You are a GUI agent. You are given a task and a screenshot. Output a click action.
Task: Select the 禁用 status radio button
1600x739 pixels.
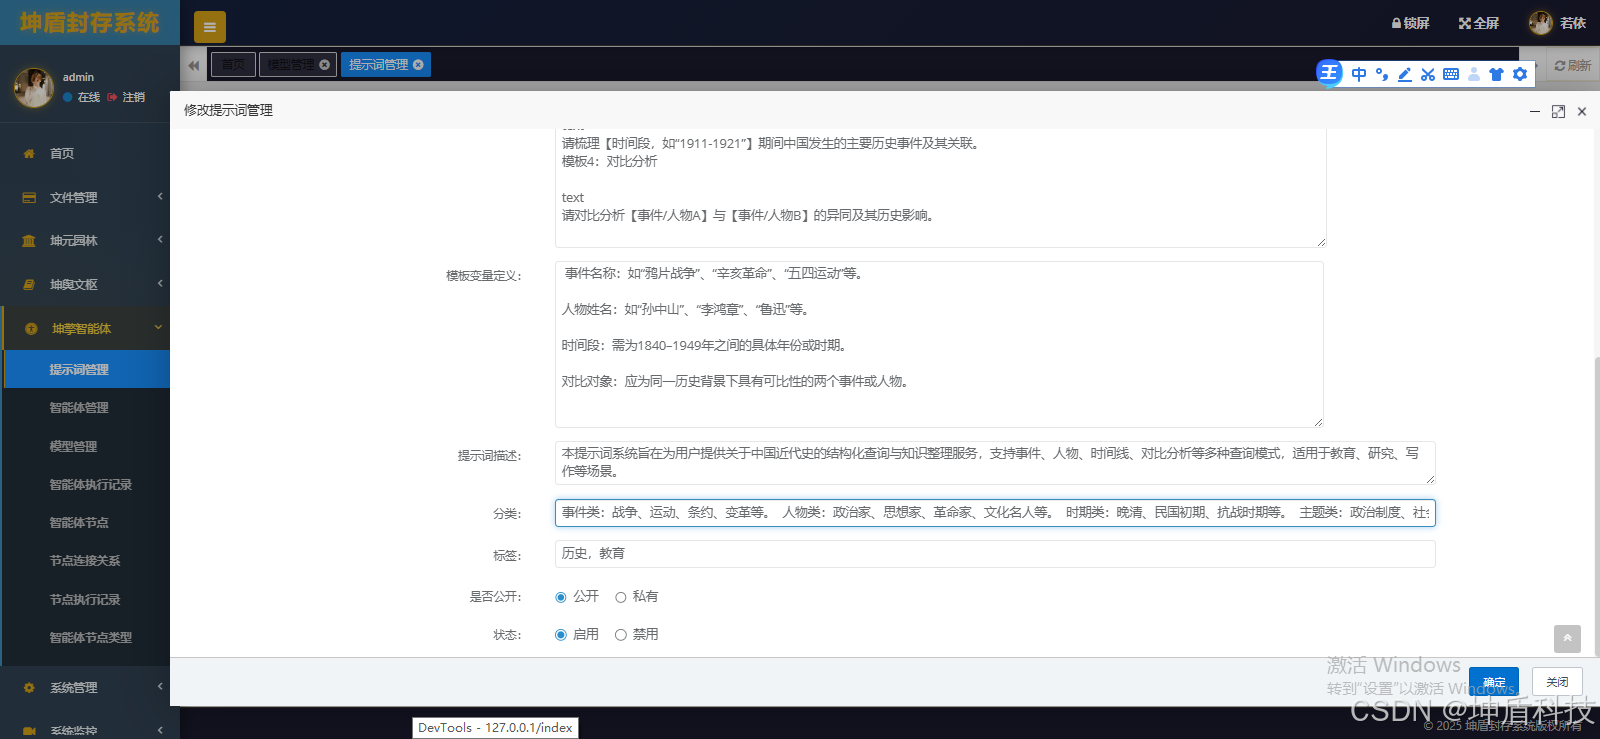(621, 635)
